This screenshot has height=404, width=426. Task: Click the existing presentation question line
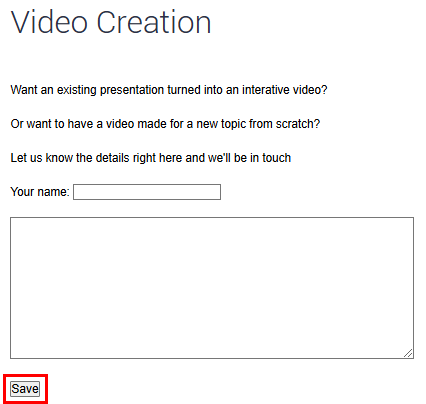point(169,90)
